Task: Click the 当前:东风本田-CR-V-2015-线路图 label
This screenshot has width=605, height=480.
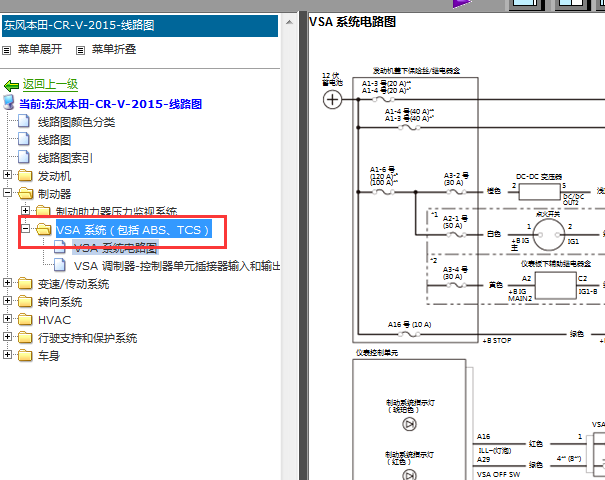Action: [x=110, y=104]
